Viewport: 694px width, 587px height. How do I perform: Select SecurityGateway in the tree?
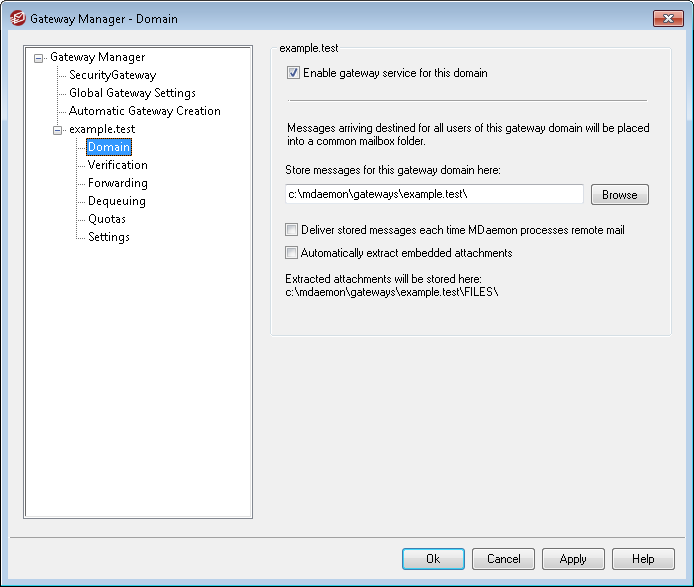pyautogui.click(x=112, y=75)
